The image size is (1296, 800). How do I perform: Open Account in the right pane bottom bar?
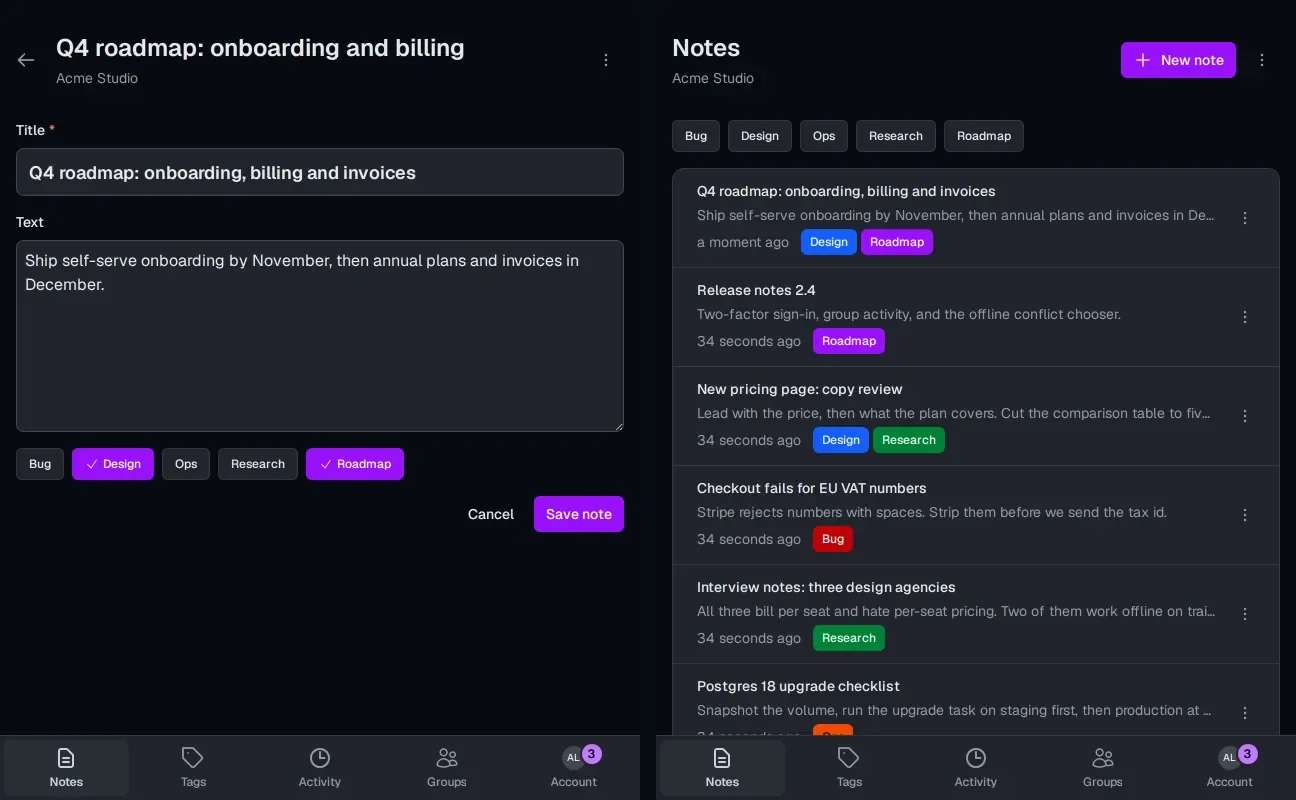point(1230,768)
